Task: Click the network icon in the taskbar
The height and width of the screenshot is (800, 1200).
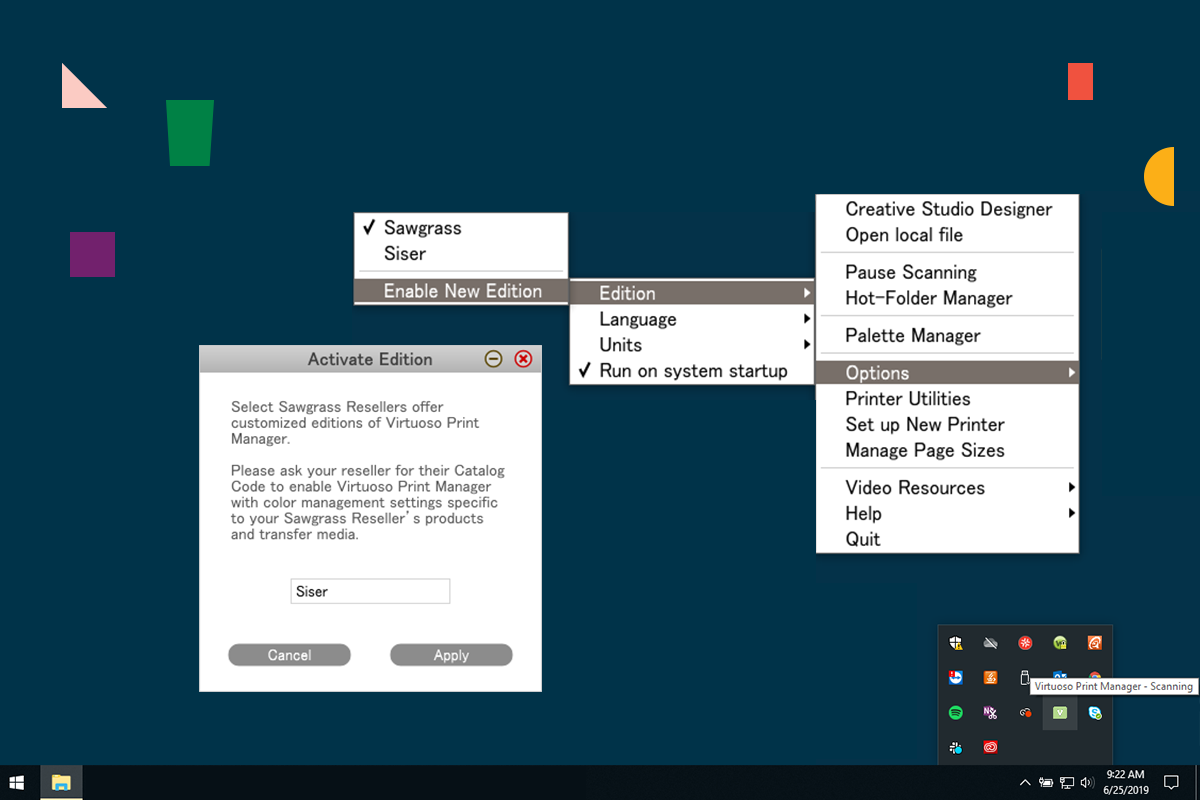Action: point(1067,782)
